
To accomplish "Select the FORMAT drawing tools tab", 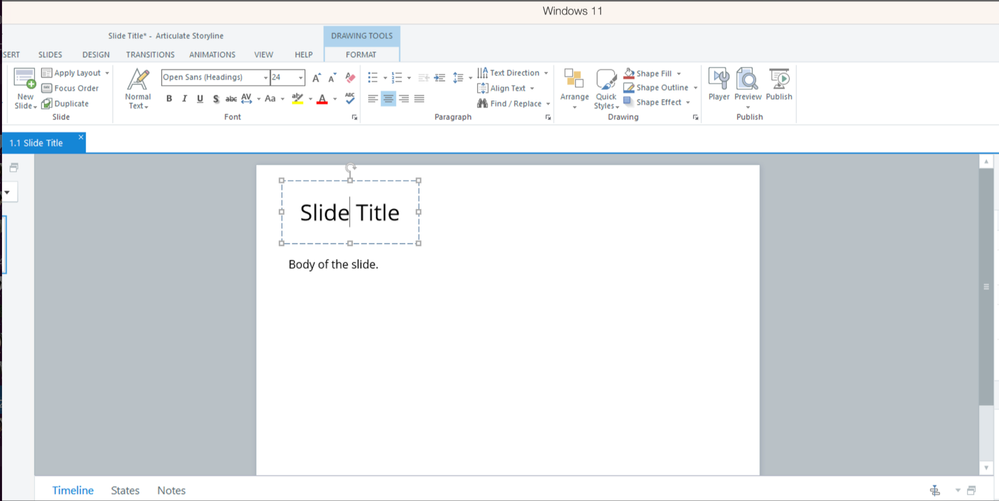I will click(x=361, y=55).
